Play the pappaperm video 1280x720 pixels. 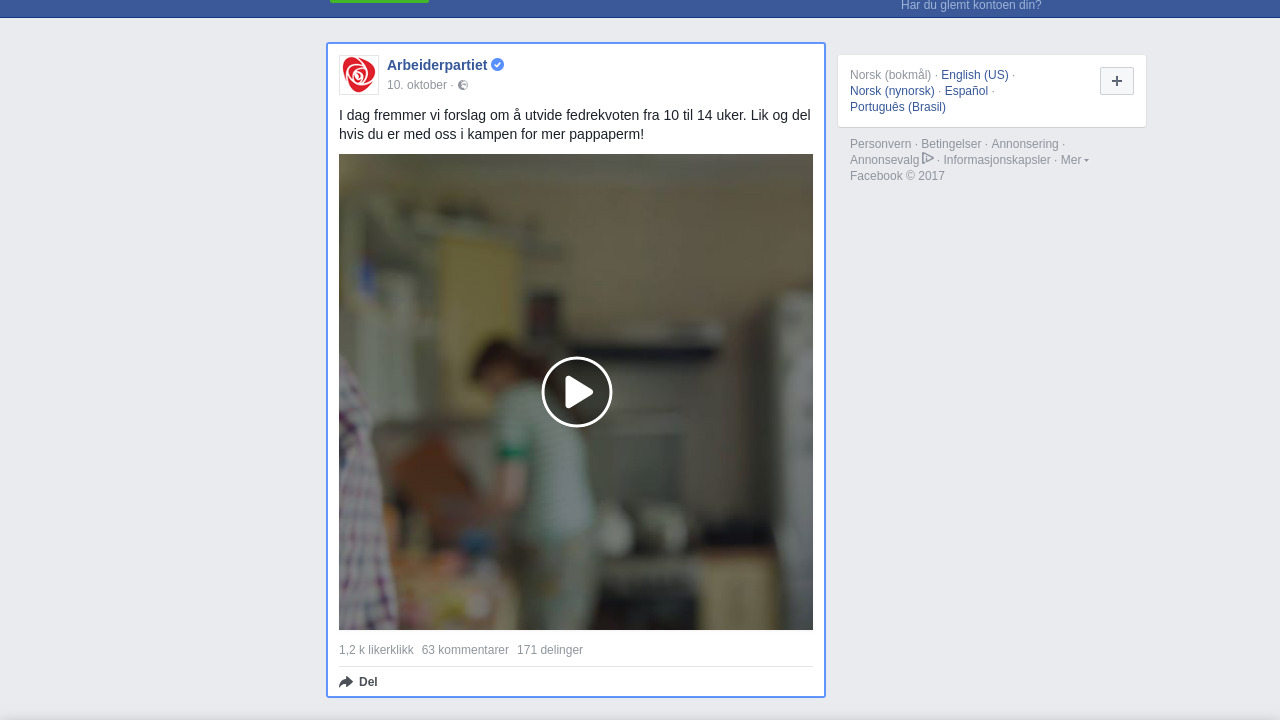[x=576, y=392]
